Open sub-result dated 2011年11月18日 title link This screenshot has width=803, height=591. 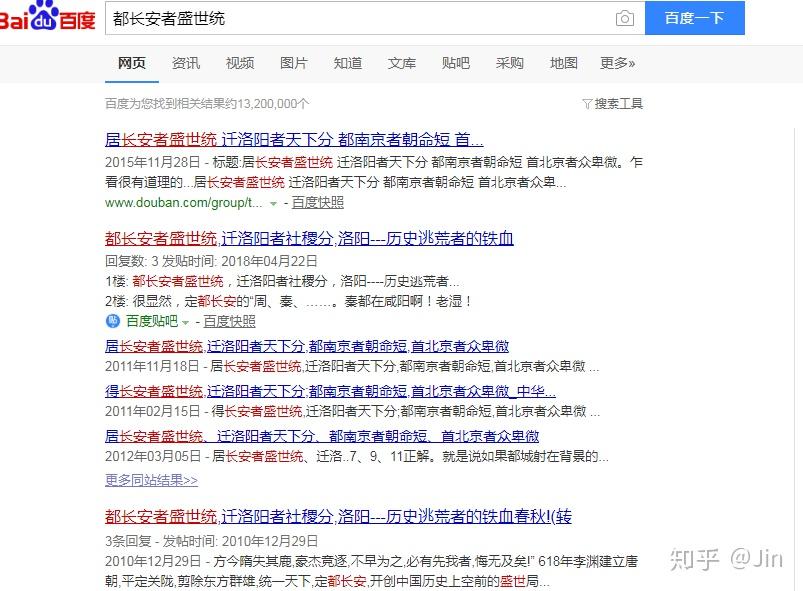307,346
